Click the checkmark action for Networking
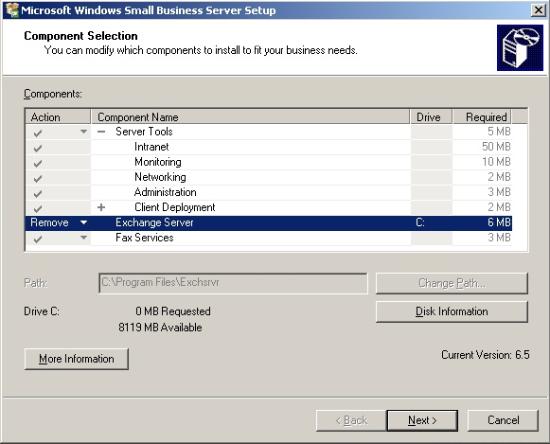This screenshot has width=550, height=444. (x=38, y=179)
